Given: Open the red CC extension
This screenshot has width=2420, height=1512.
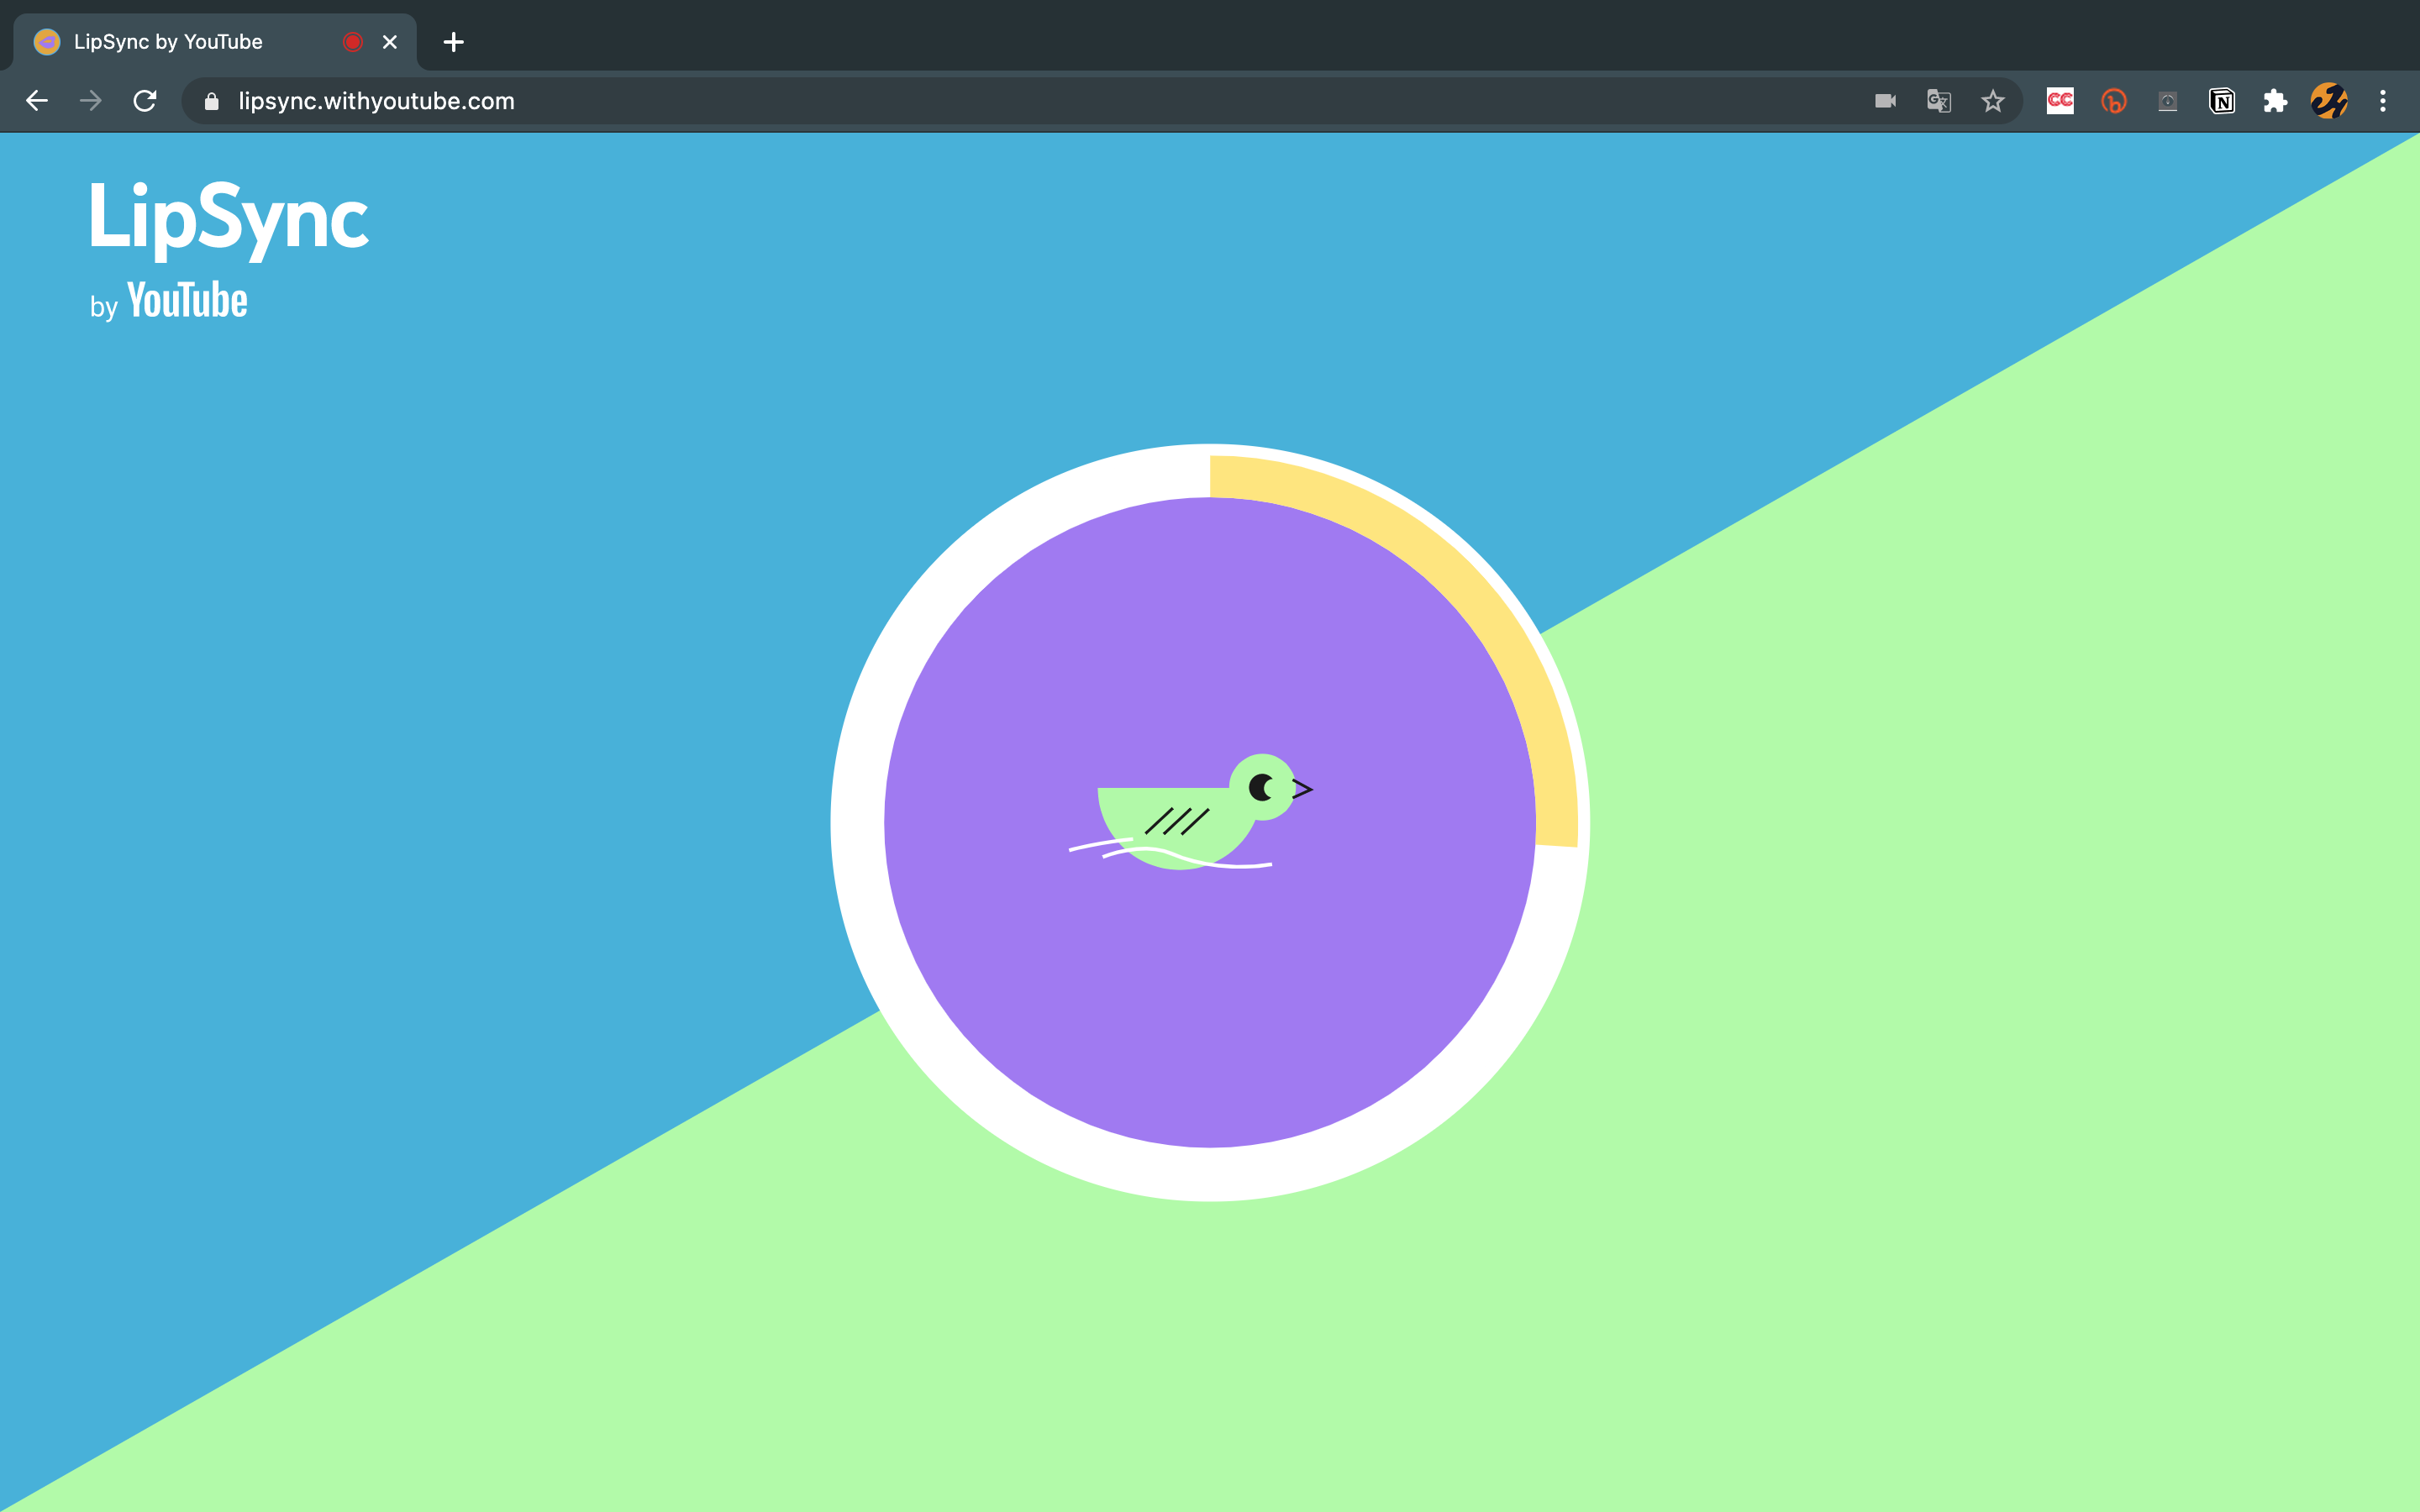Looking at the screenshot, I should tap(2060, 101).
